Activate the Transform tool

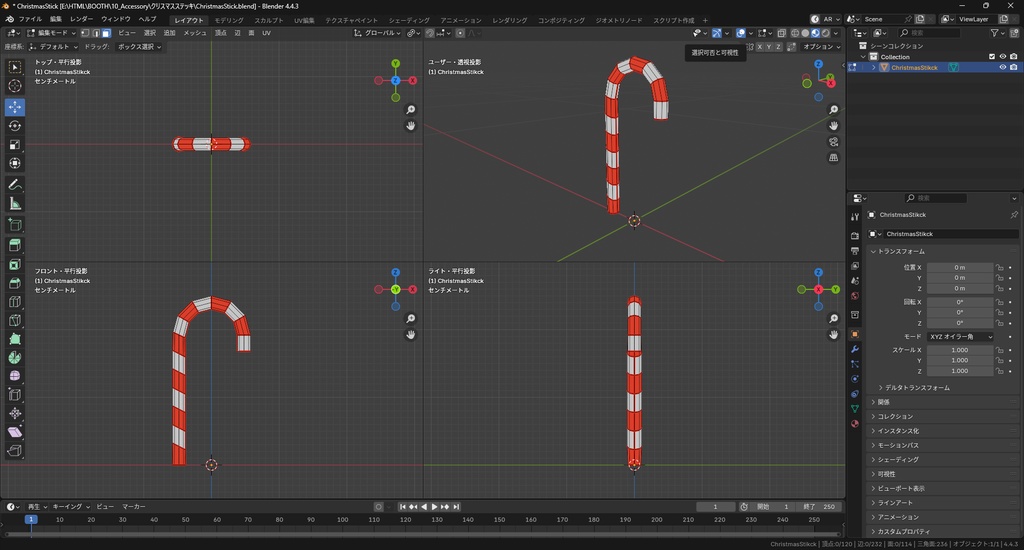tap(14, 163)
